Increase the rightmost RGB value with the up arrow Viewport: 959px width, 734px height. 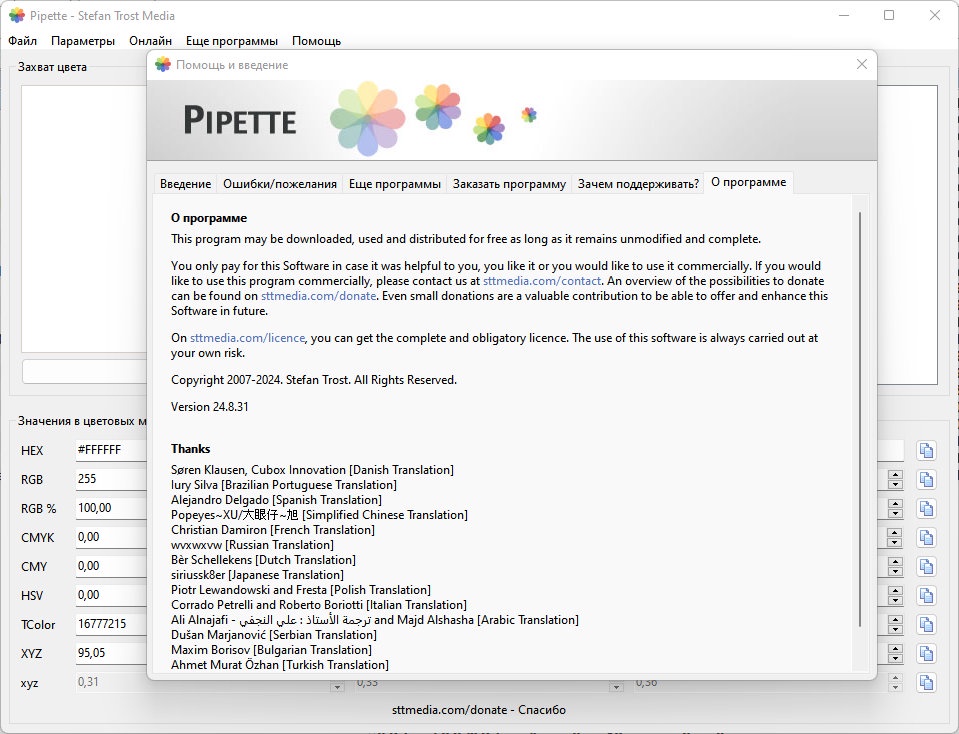click(x=895, y=475)
